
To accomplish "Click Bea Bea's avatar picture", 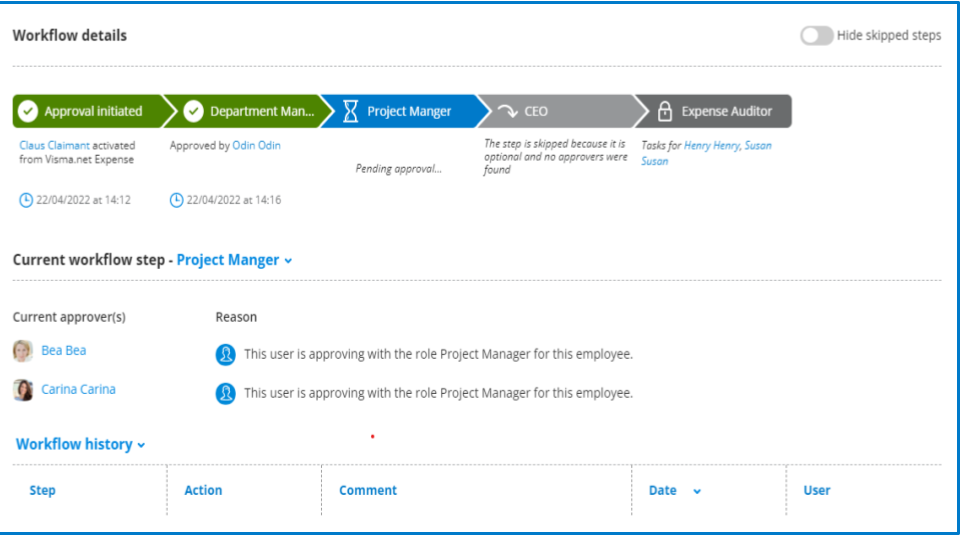I will pos(23,351).
